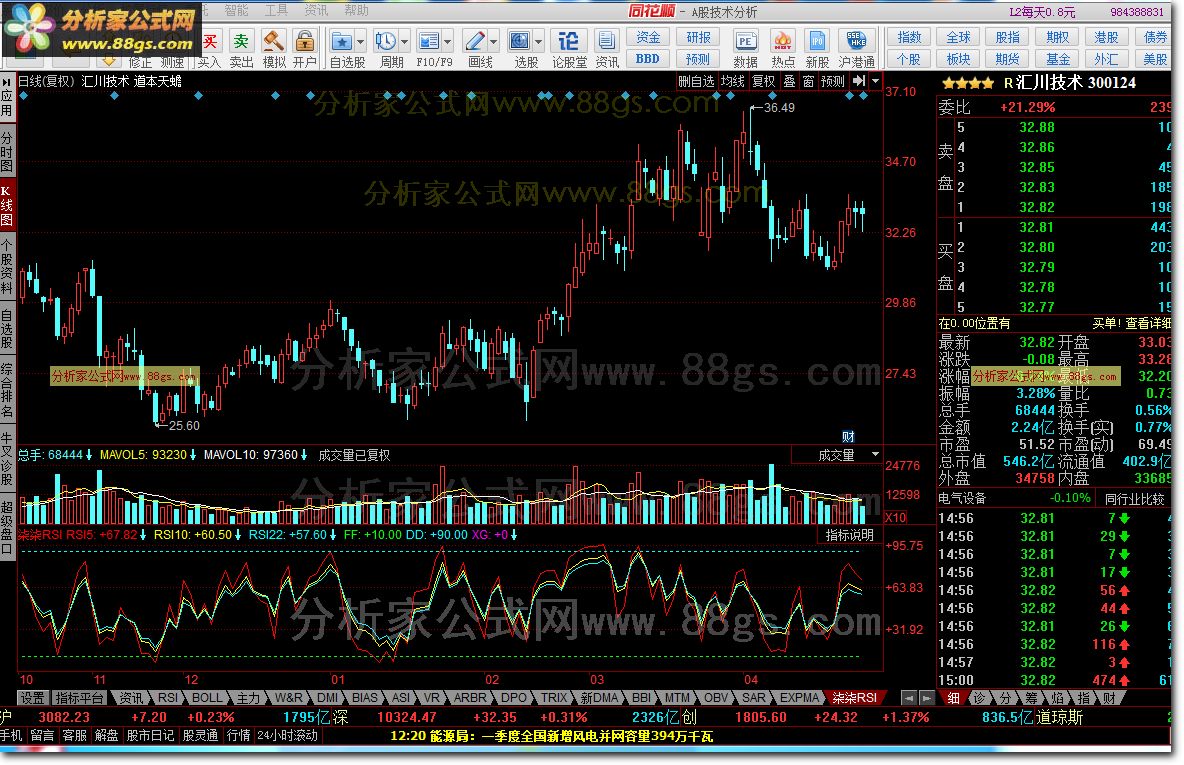Click the 同行业比较 industry comparison link
The width and height of the screenshot is (1184, 765).
pos(1134,498)
